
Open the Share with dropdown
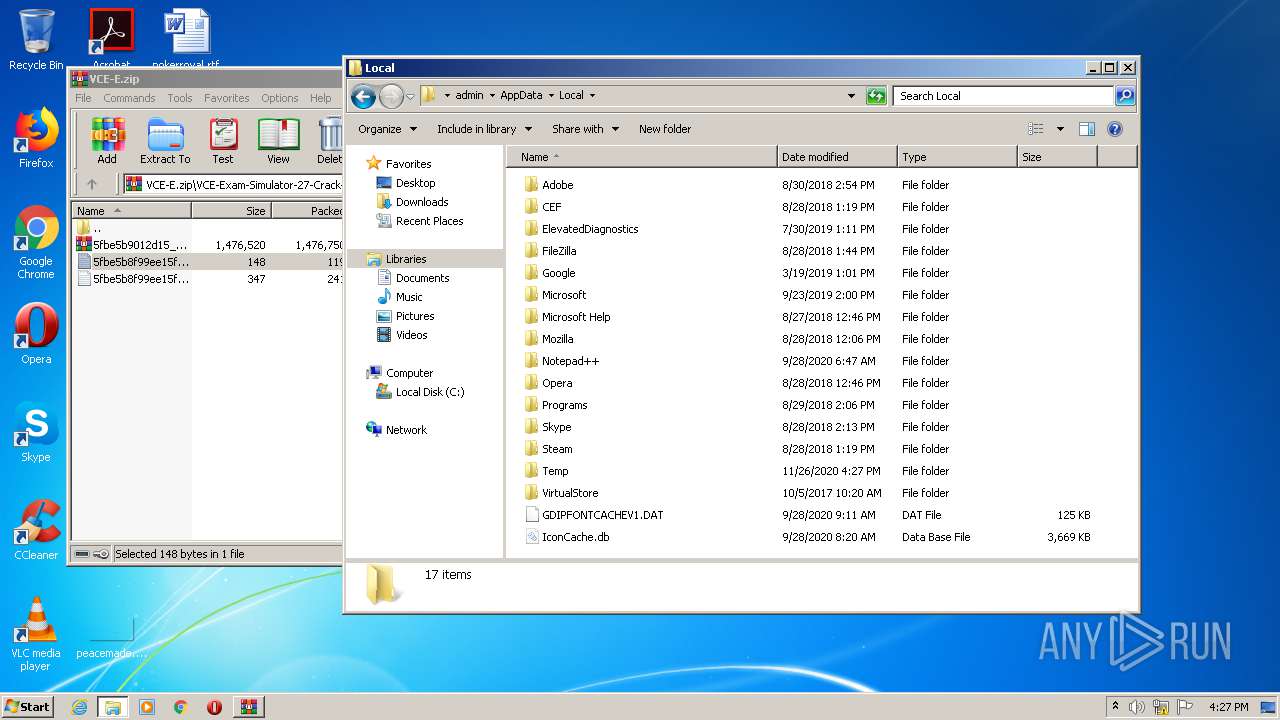point(585,129)
